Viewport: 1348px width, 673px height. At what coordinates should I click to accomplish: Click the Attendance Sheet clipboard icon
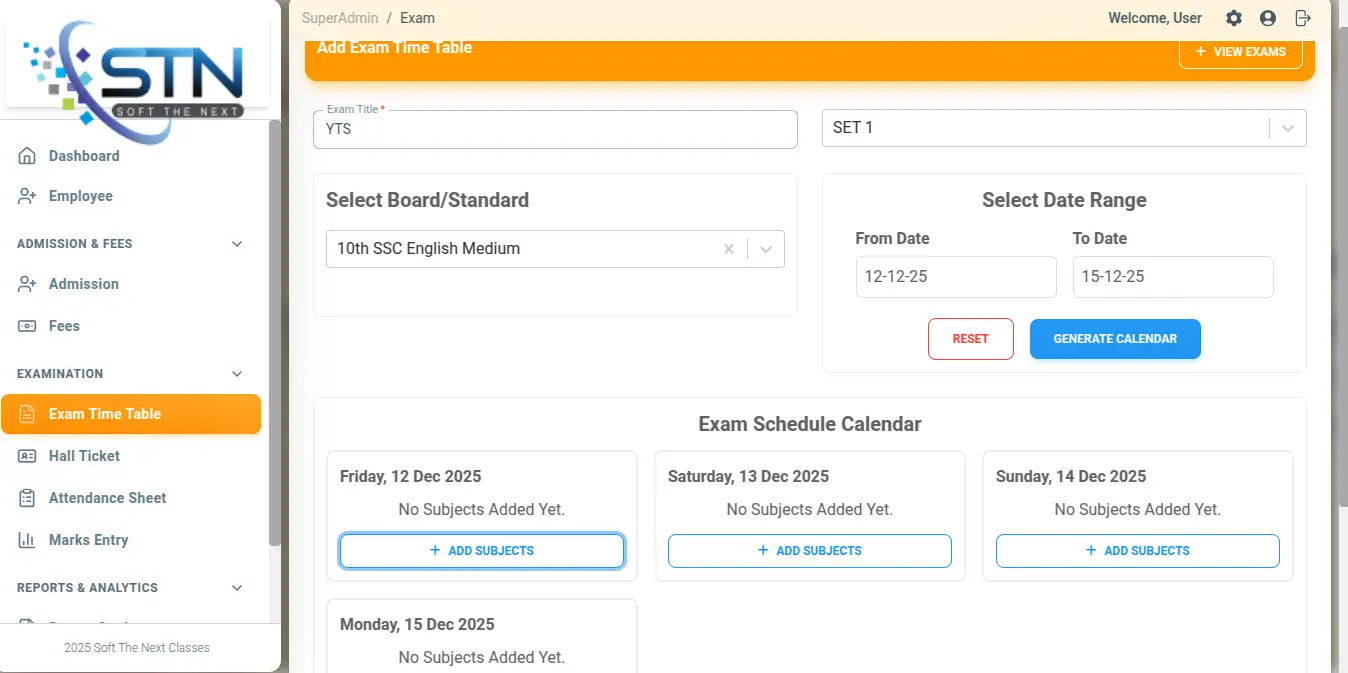point(27,498)
